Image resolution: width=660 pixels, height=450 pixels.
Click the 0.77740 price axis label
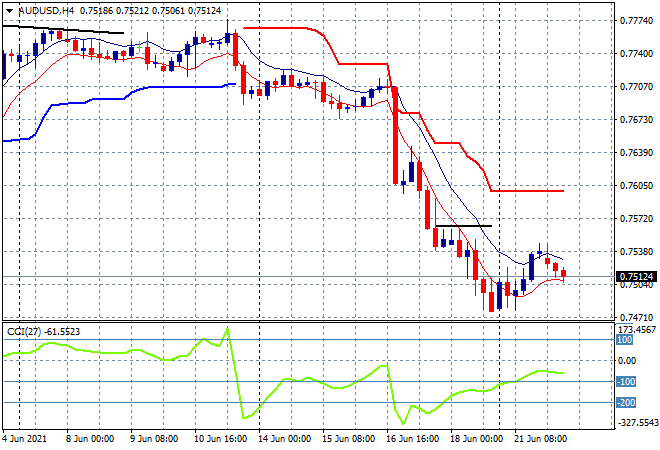click(x=636, y=21)
